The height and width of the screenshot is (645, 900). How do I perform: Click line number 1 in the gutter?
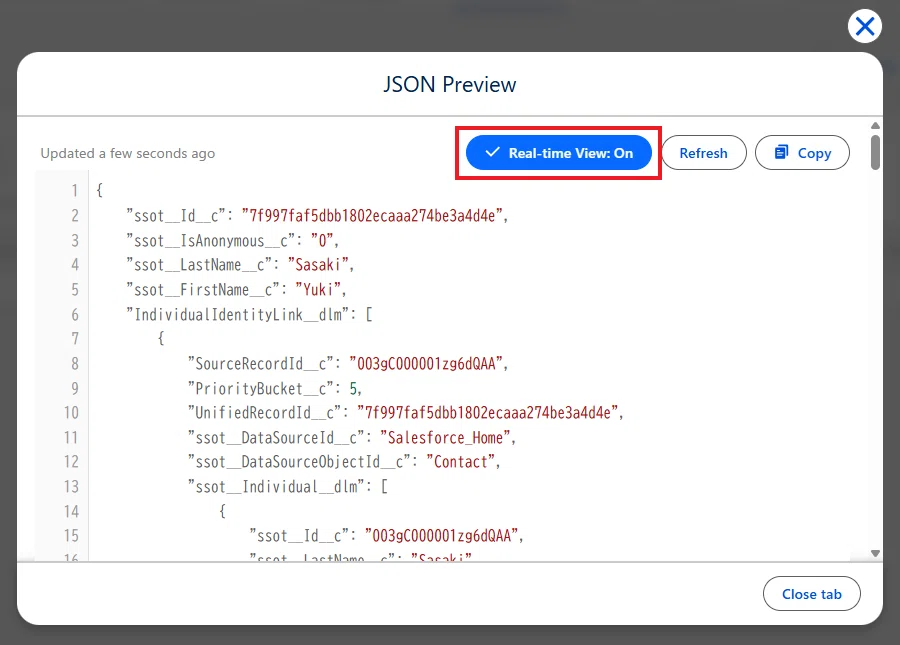tap(75, 191)
